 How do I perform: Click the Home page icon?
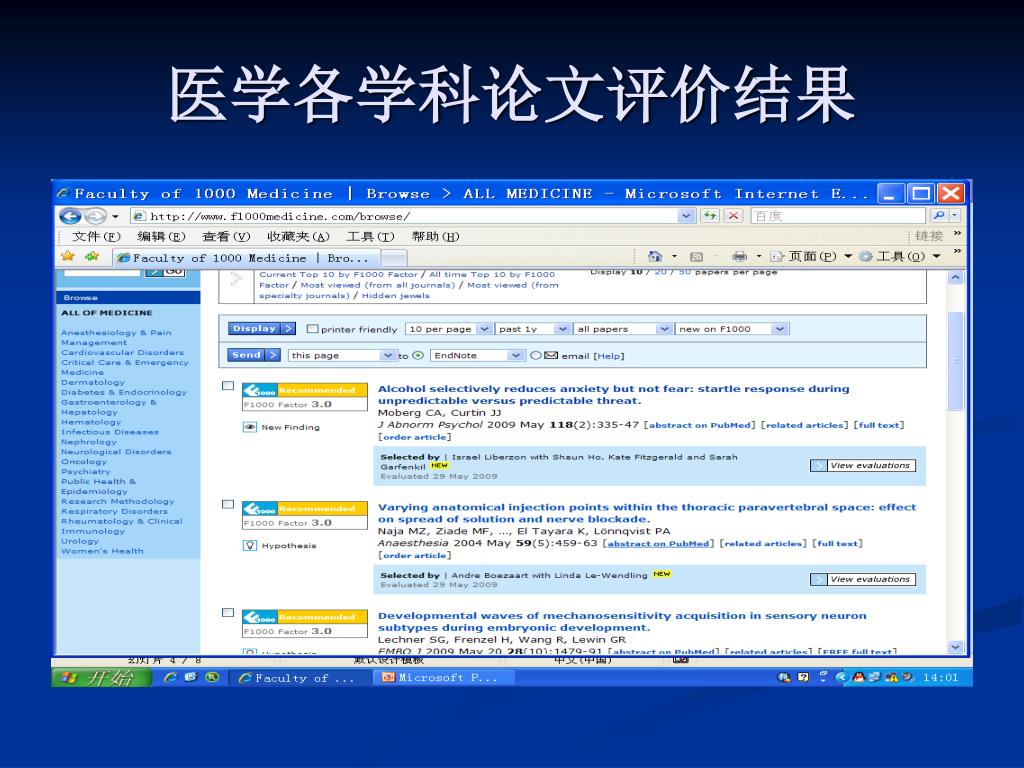click(x=654, y=256)
